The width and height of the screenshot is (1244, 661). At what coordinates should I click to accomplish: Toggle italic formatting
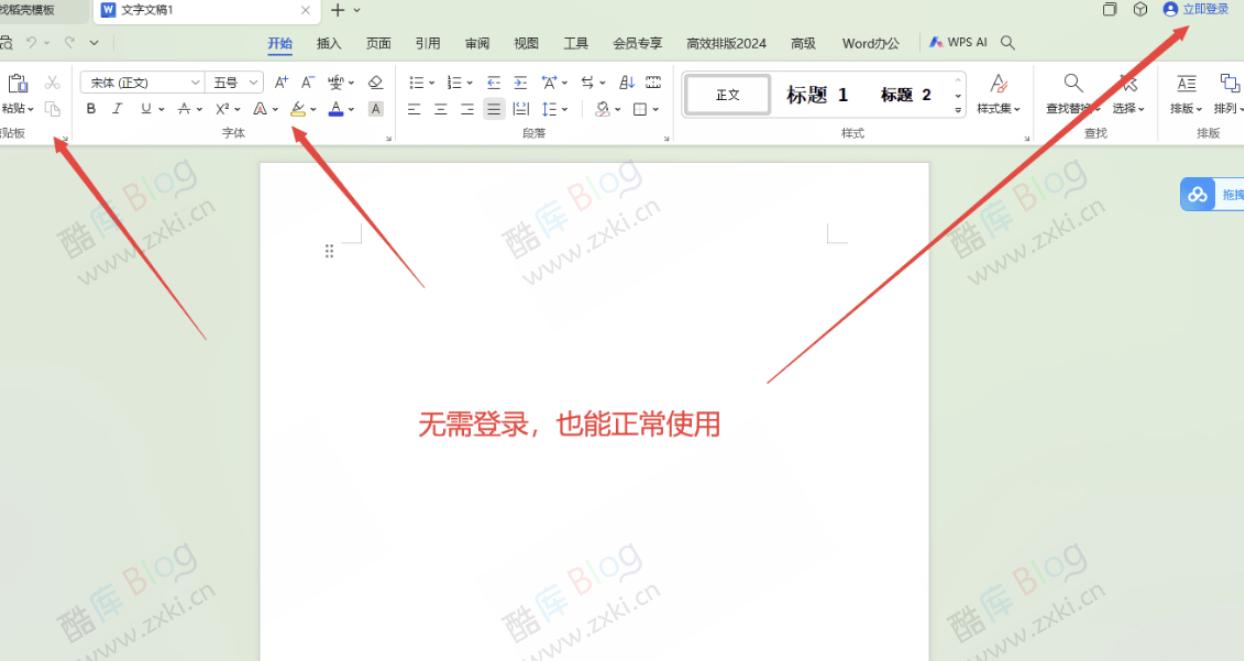click(117, 109)
